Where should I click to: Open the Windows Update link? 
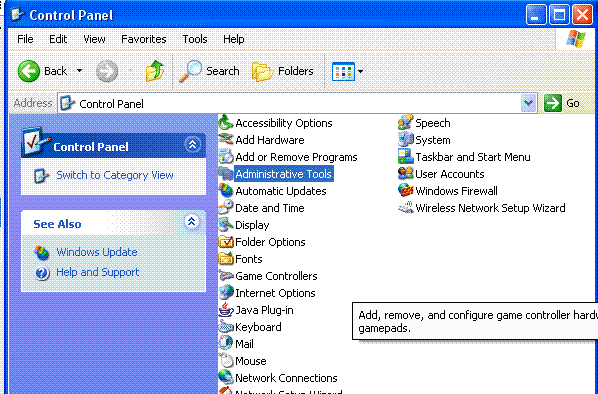pyautogui.click(x=97, y=252)
